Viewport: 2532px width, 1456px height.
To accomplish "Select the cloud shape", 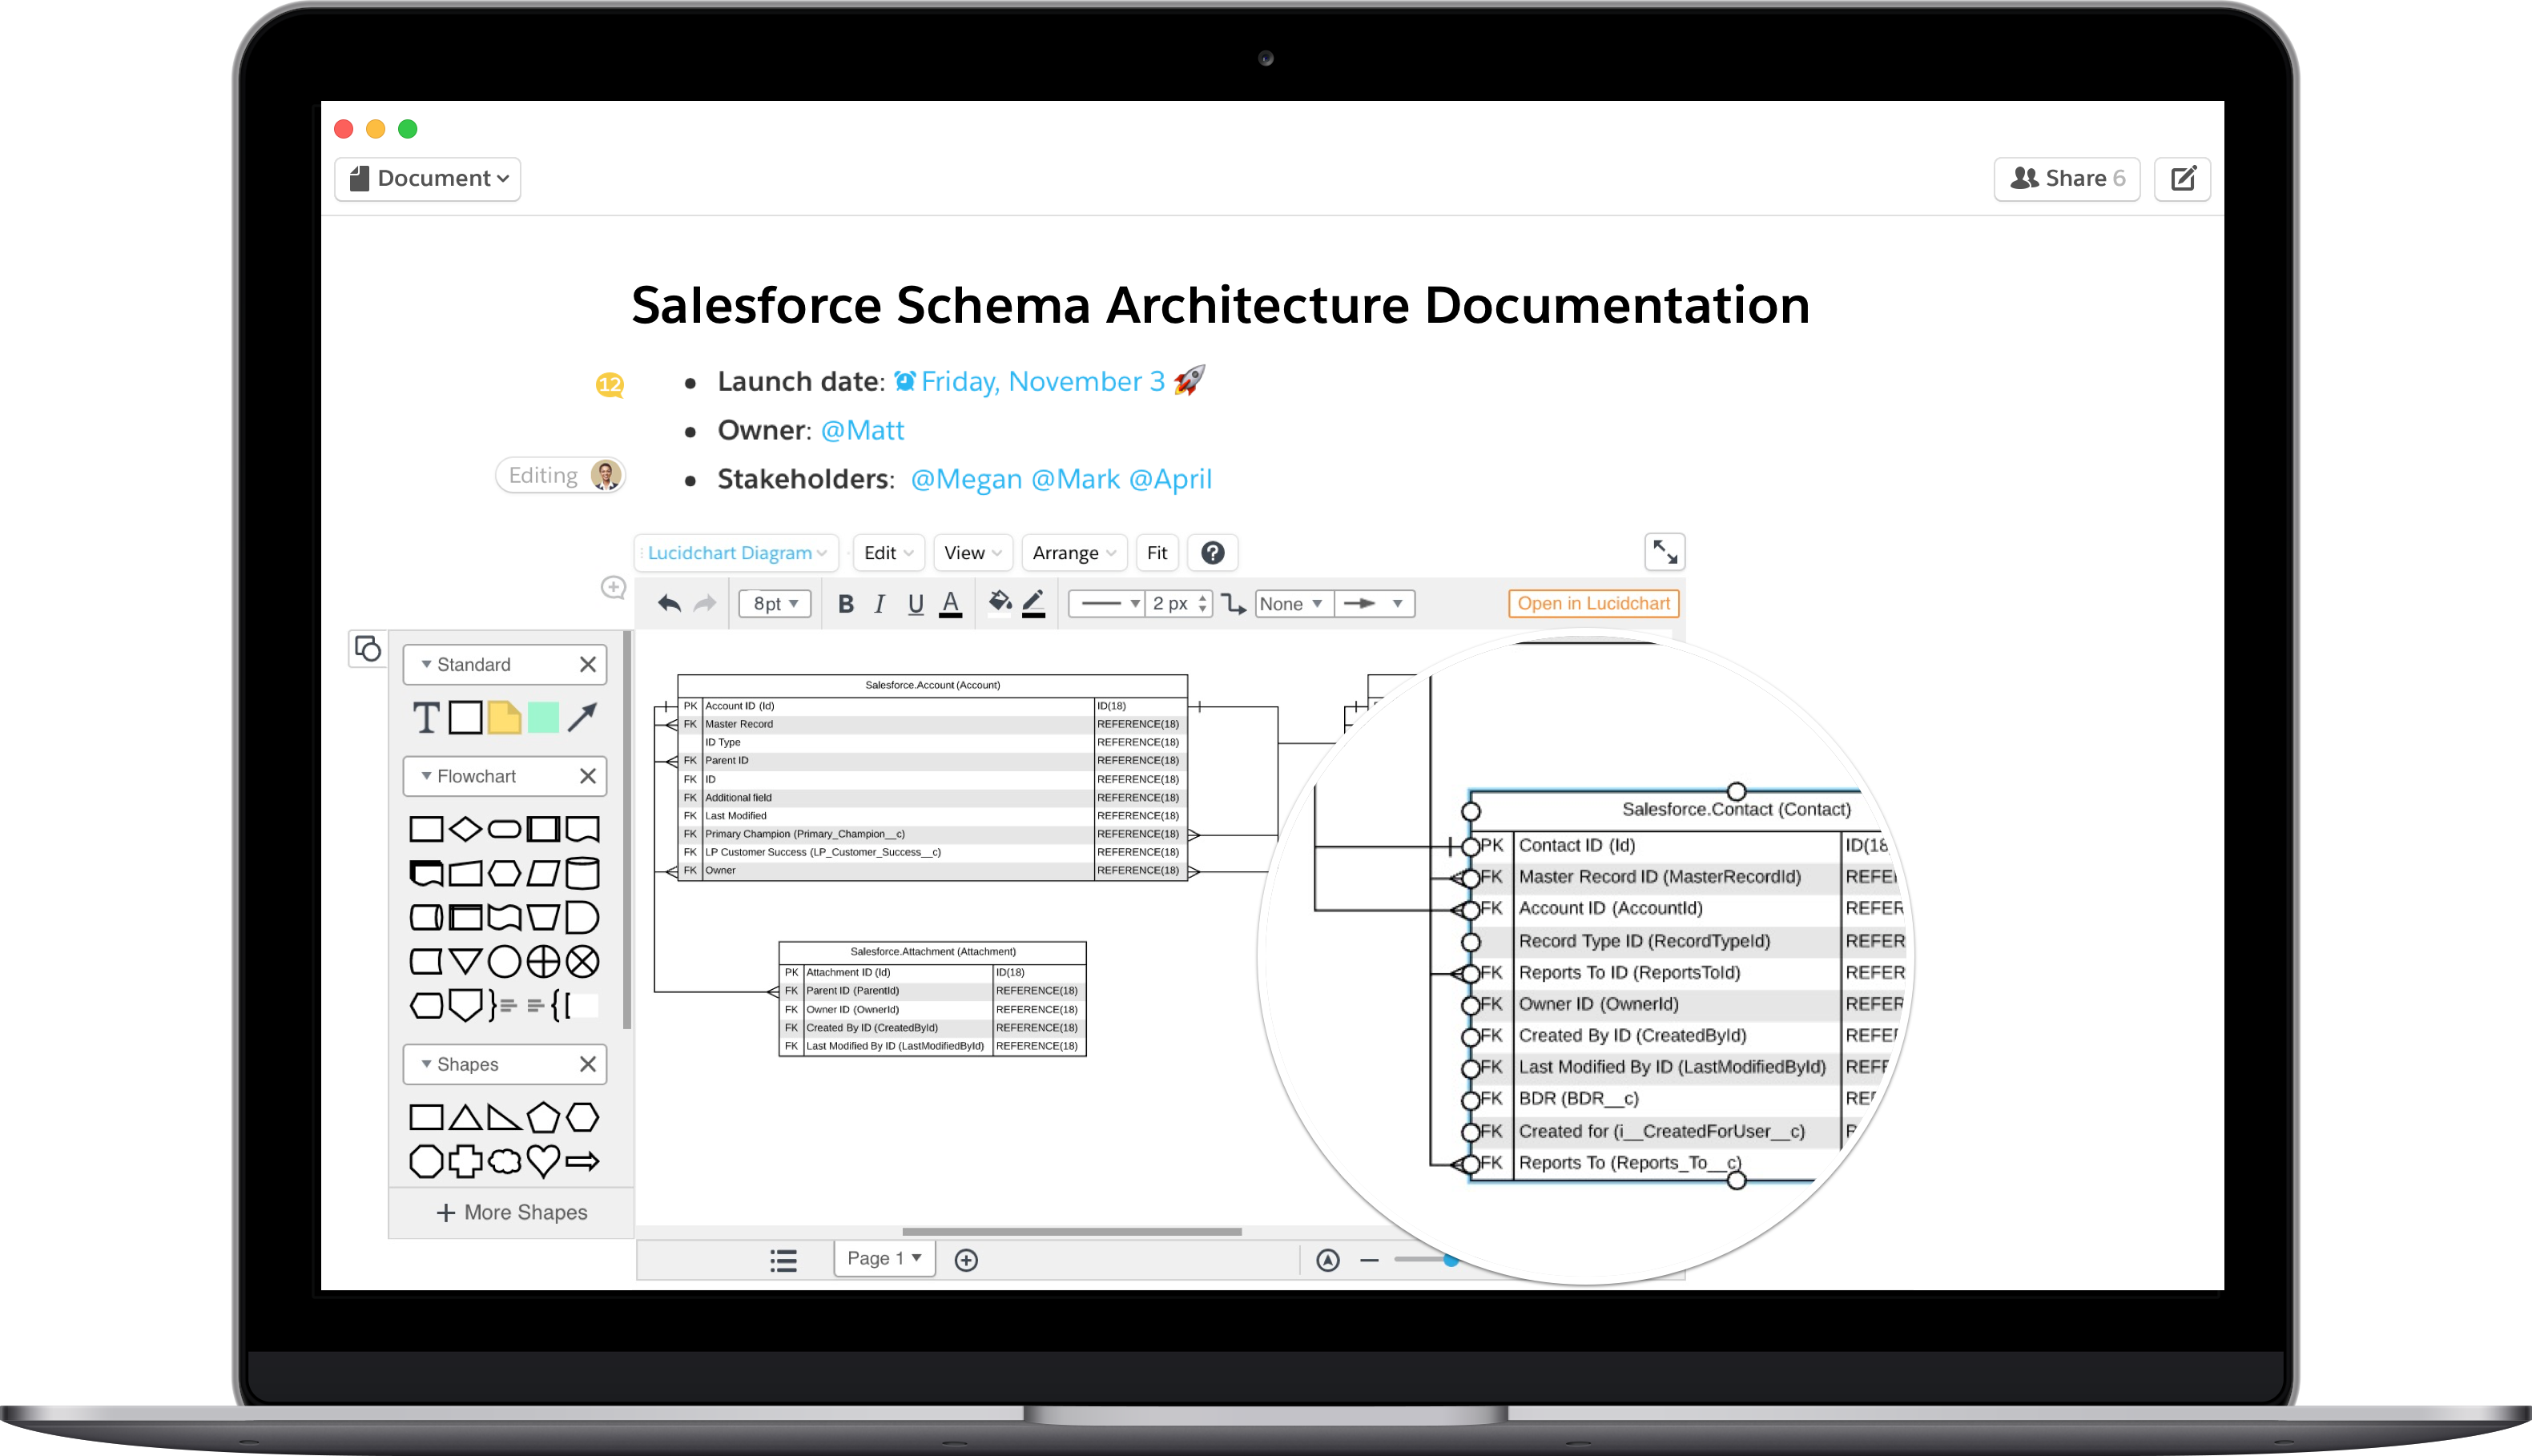I will 504,1161.
